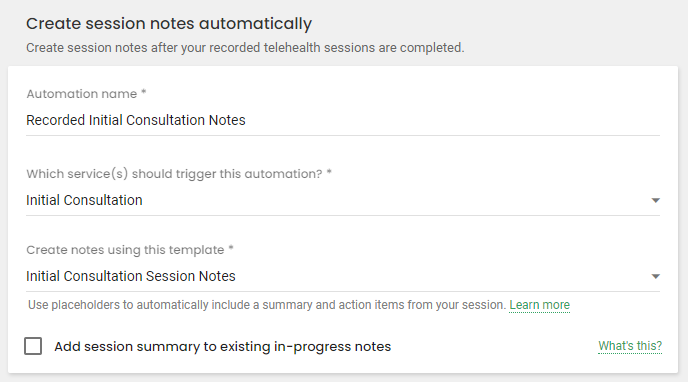Click the 'Automation name' field label

[82, 94]
